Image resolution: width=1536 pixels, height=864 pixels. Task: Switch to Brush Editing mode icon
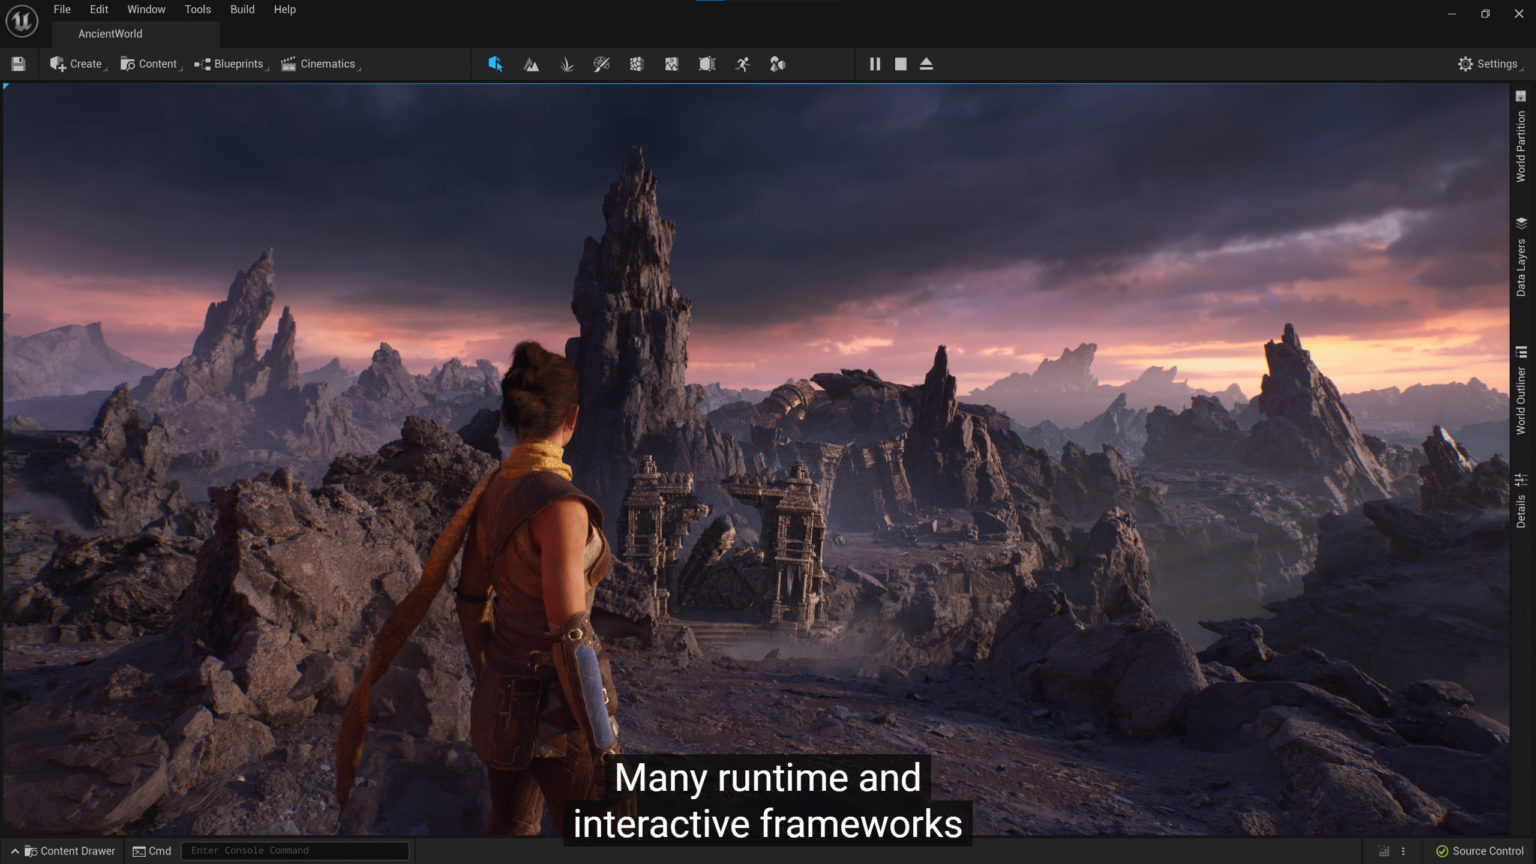click(707, 64)
